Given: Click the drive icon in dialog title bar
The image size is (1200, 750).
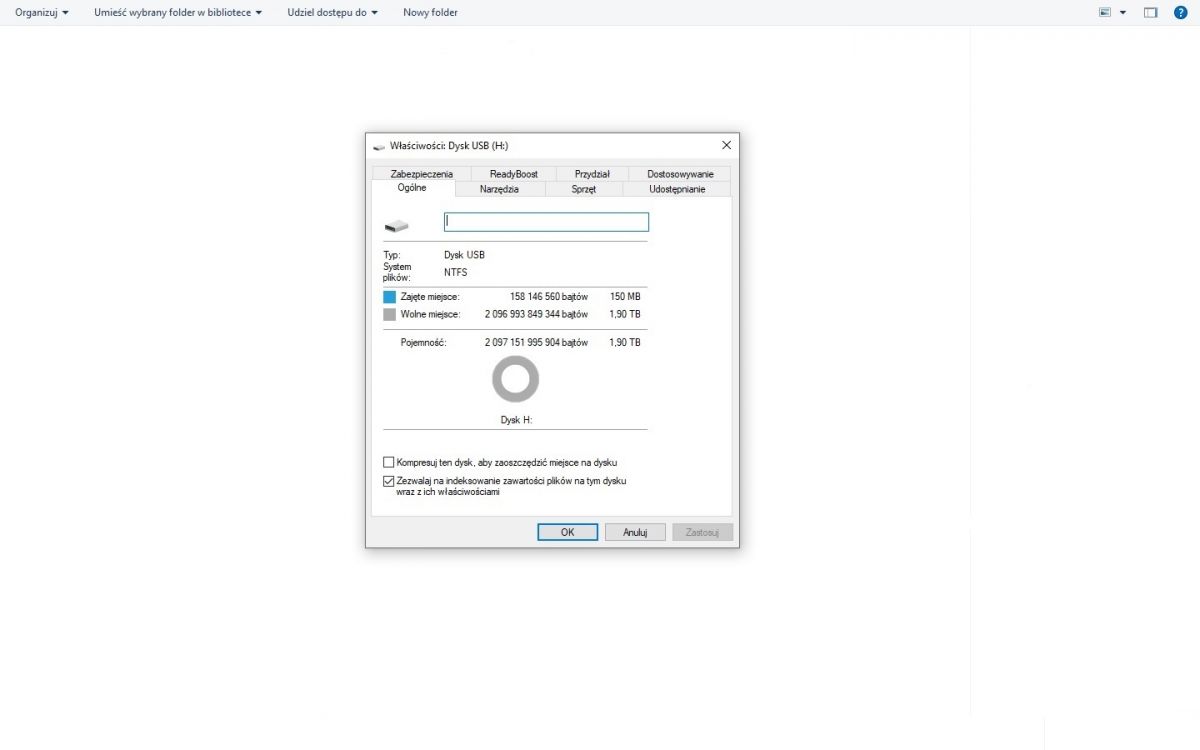Looking at the screenshot, I should (x=378, y=146).
